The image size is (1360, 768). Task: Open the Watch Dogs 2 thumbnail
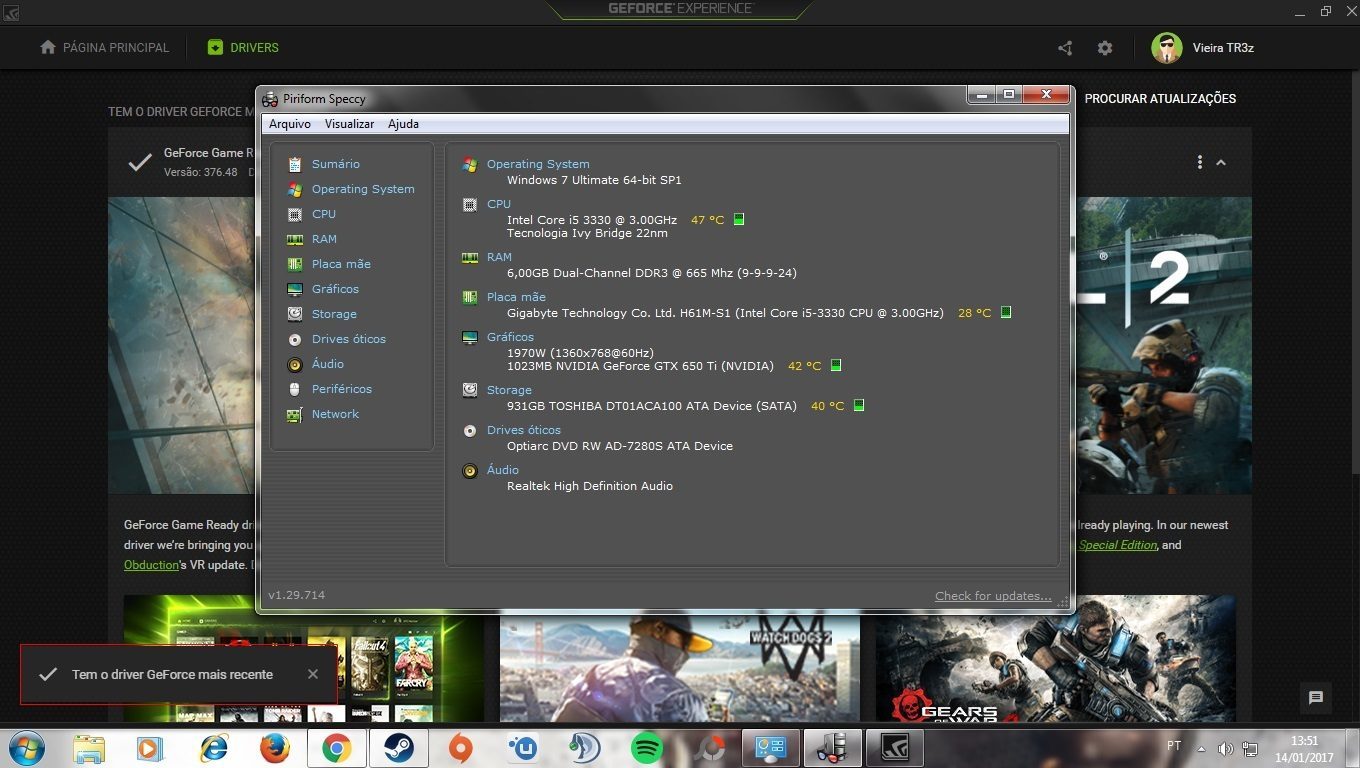pyautogui.click(x=679, y=669)
